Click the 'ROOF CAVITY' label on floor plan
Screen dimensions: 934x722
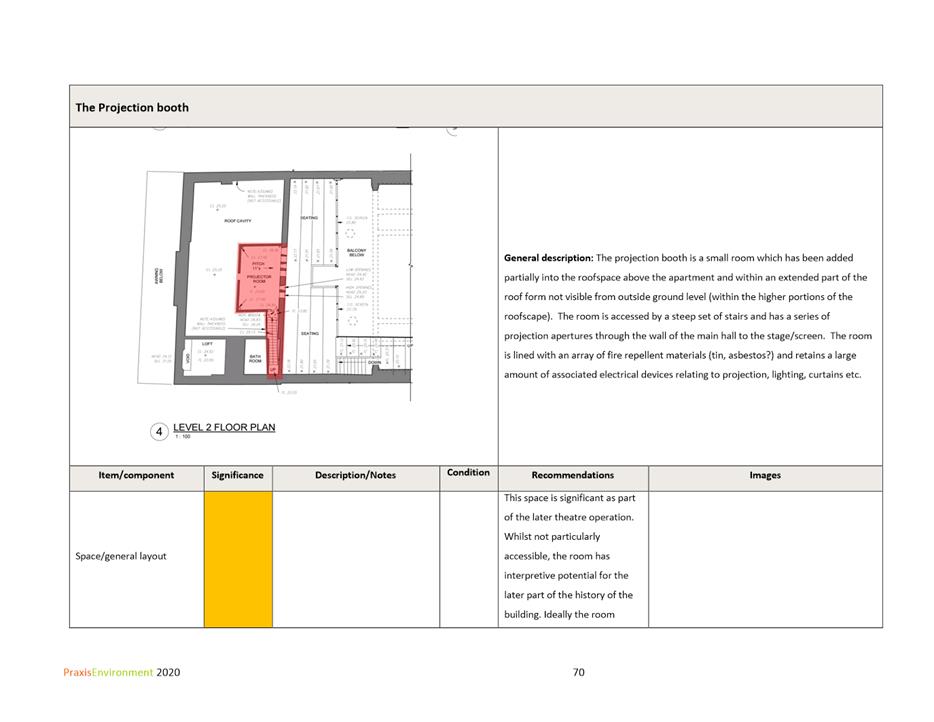click(x=238, y=221)
